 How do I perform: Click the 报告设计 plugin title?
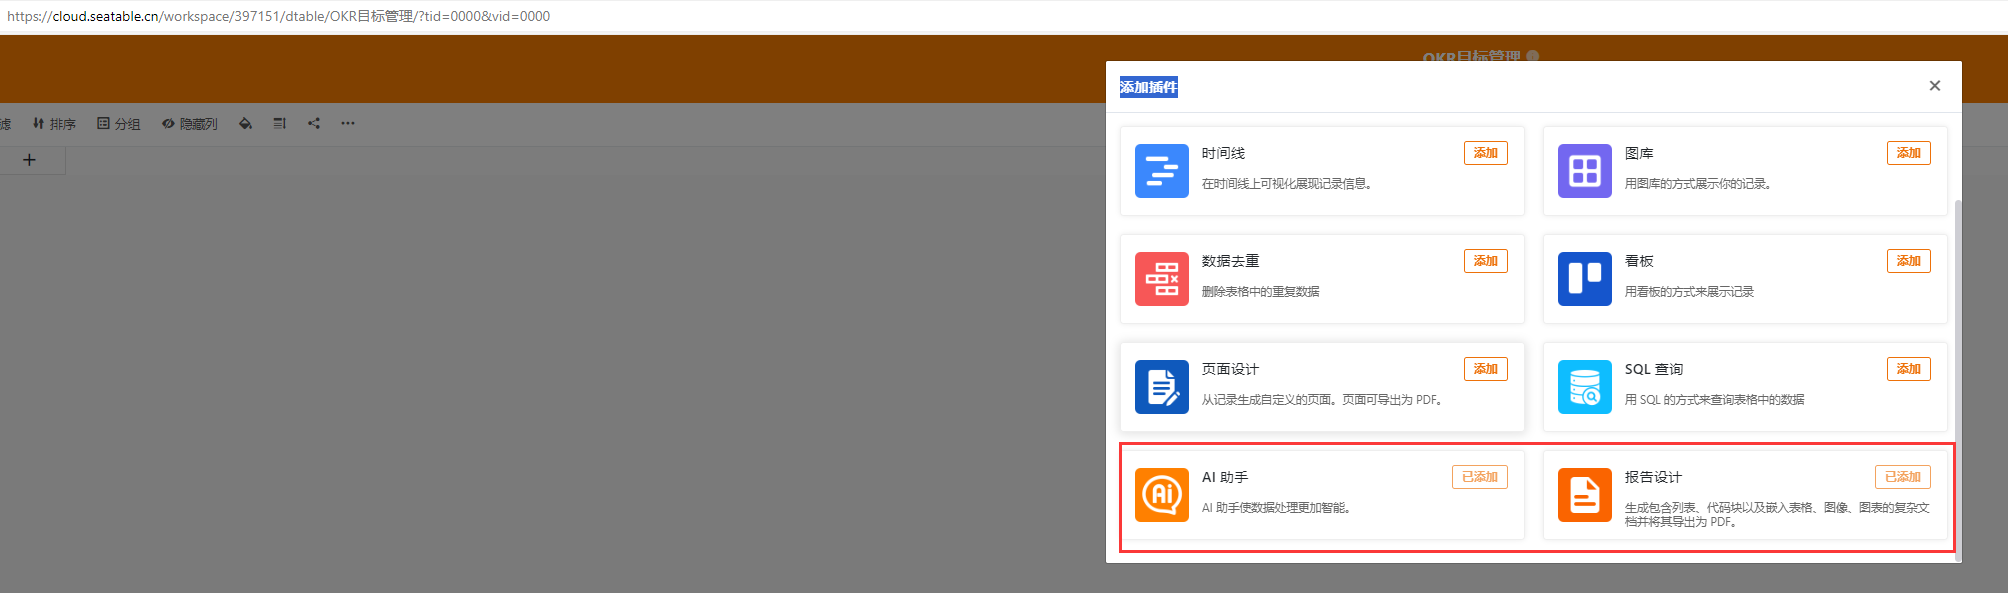[x=1653, y=477]
